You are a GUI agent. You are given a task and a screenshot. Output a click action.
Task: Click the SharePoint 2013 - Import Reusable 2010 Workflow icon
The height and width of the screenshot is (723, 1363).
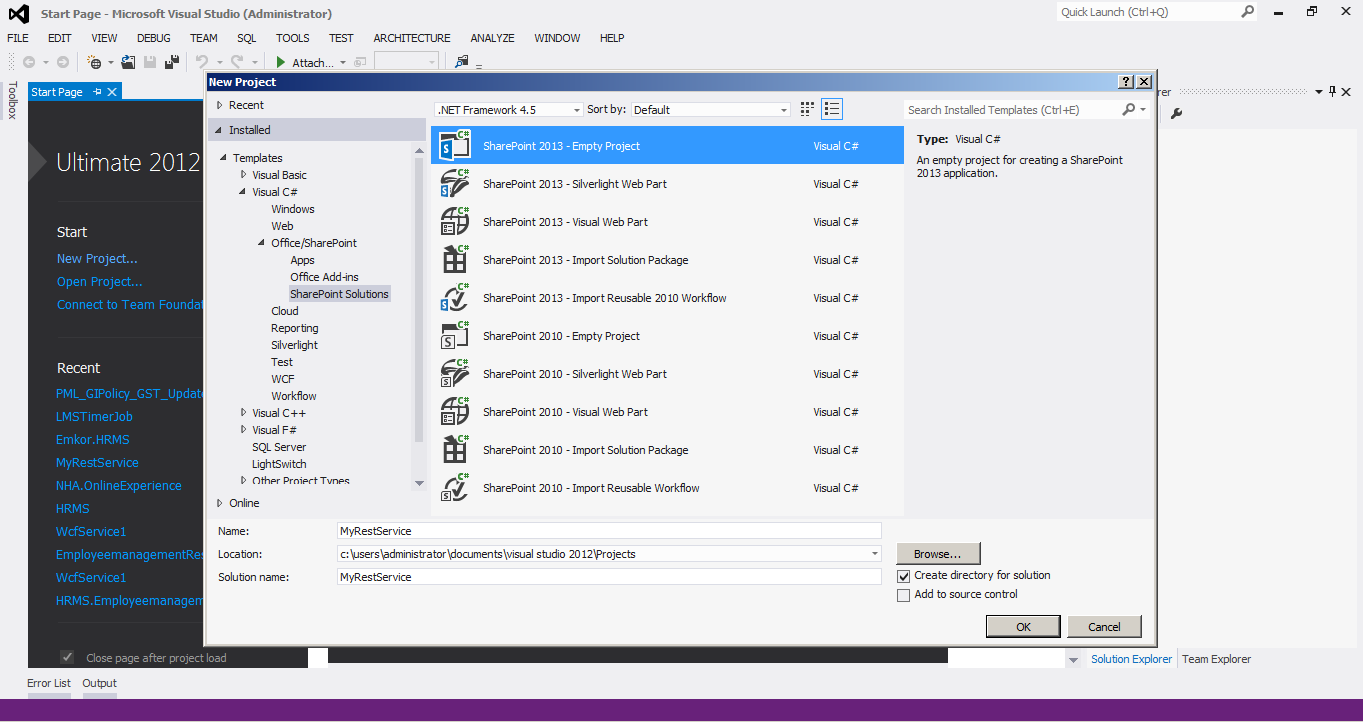pos(455,297)
